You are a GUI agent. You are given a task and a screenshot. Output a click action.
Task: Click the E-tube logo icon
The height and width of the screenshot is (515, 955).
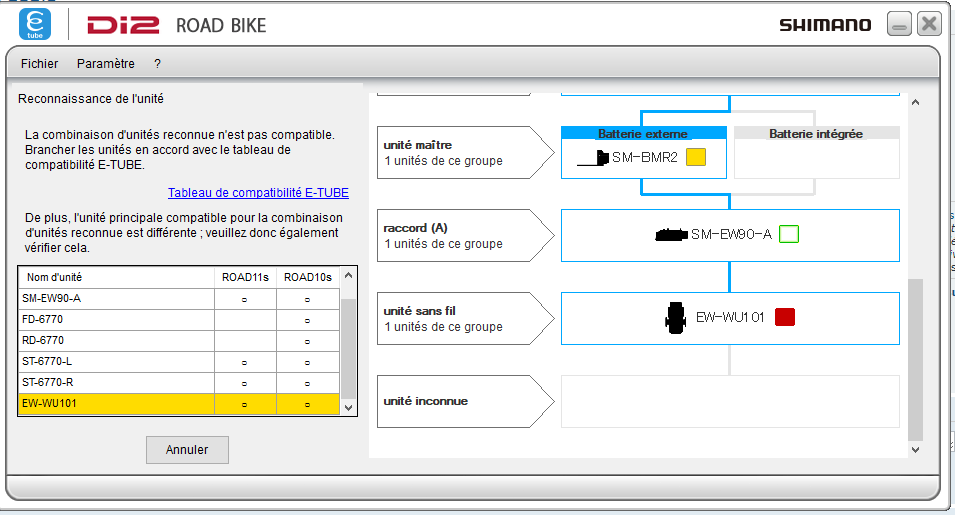coord(35,23)
